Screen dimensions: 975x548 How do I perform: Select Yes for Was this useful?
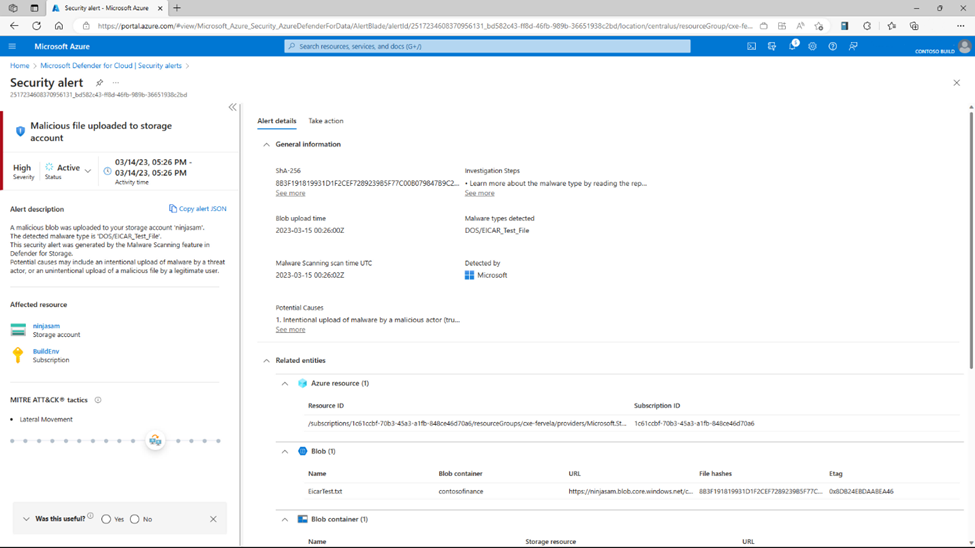106,519
